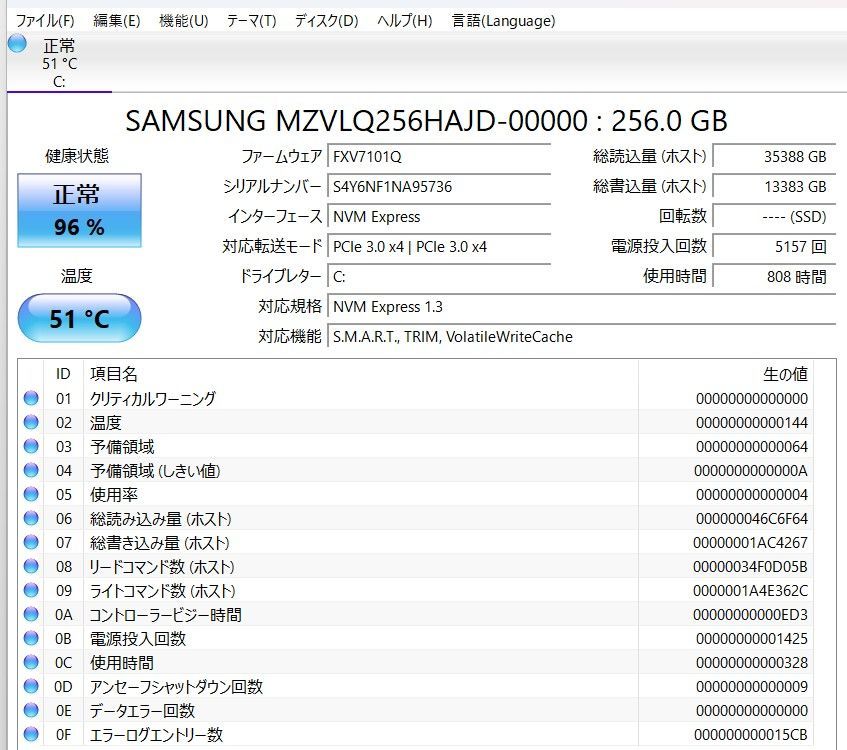Click the blue indicator beside データエラー回数
Viewport: 847px width, 750px height.
tap(31, 711)
